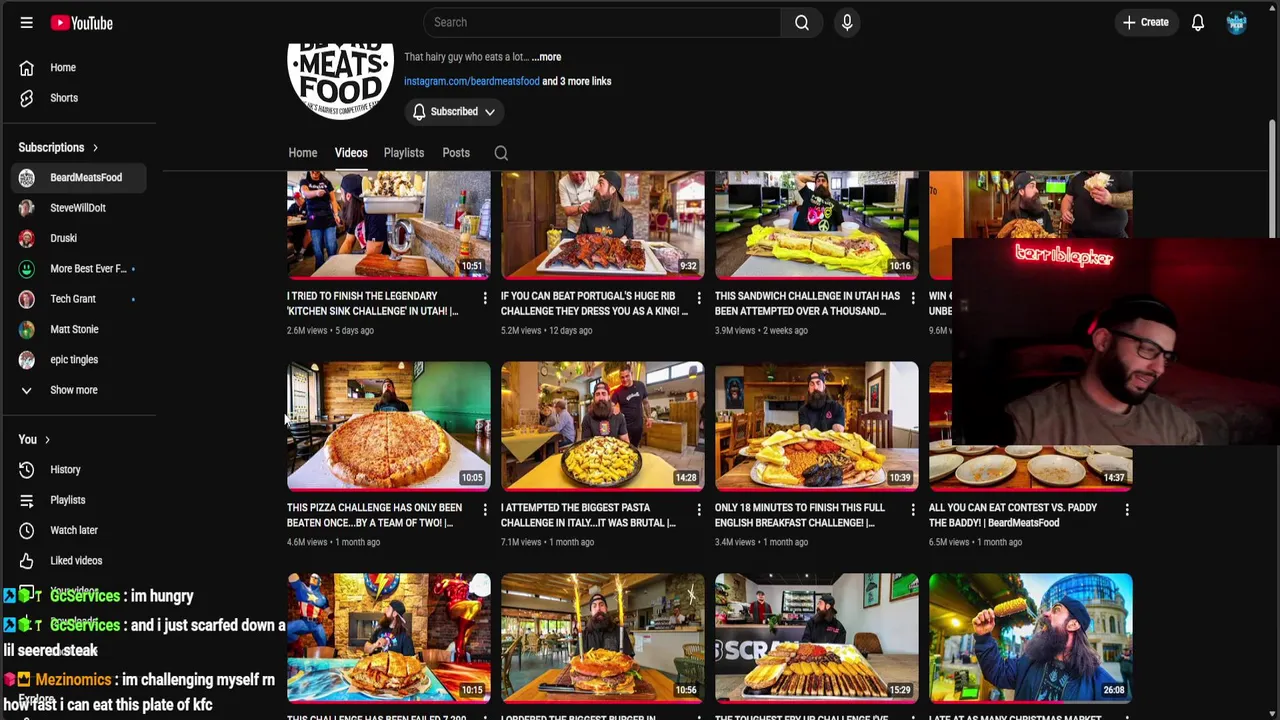
Task: Click inside the Search input field
Action: click(602, 22)
